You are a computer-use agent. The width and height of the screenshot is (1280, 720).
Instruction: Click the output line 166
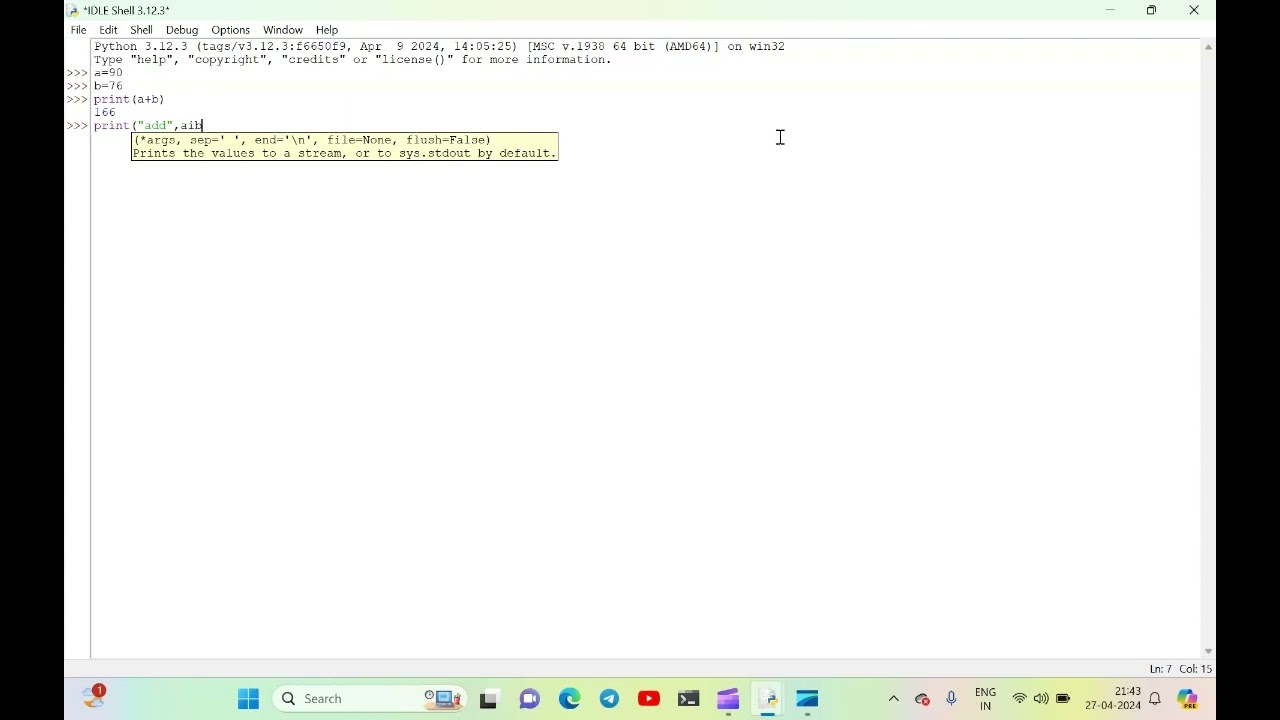coord(104,112)
